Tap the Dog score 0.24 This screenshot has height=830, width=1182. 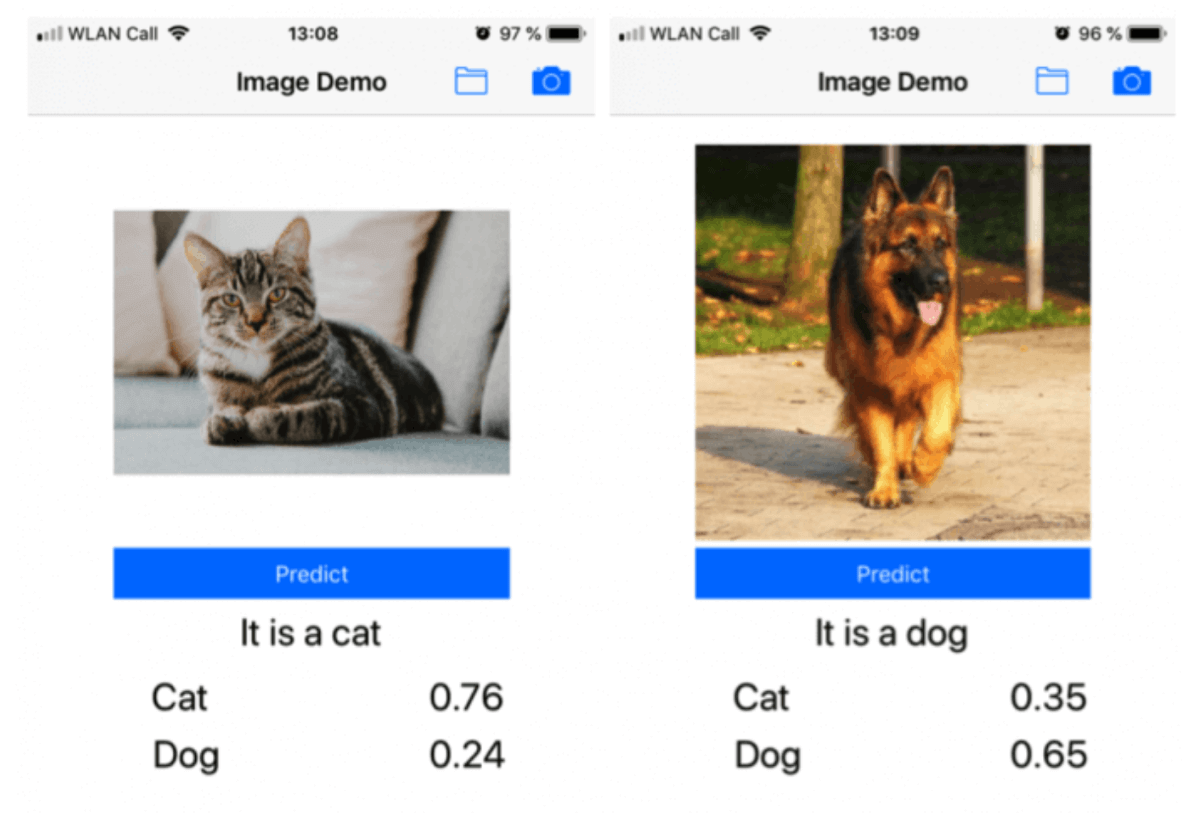467,755
